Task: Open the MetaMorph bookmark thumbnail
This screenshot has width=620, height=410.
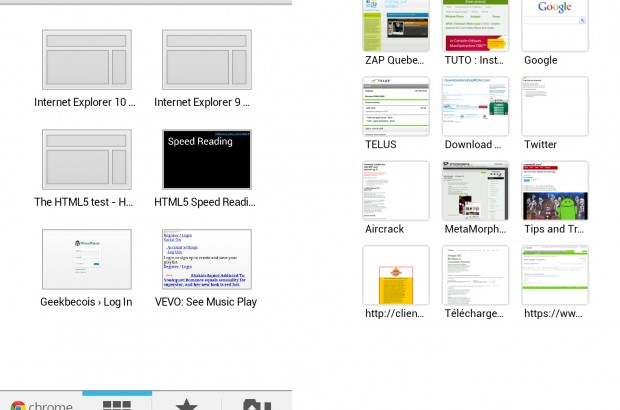Action: (x=475, y=191)
